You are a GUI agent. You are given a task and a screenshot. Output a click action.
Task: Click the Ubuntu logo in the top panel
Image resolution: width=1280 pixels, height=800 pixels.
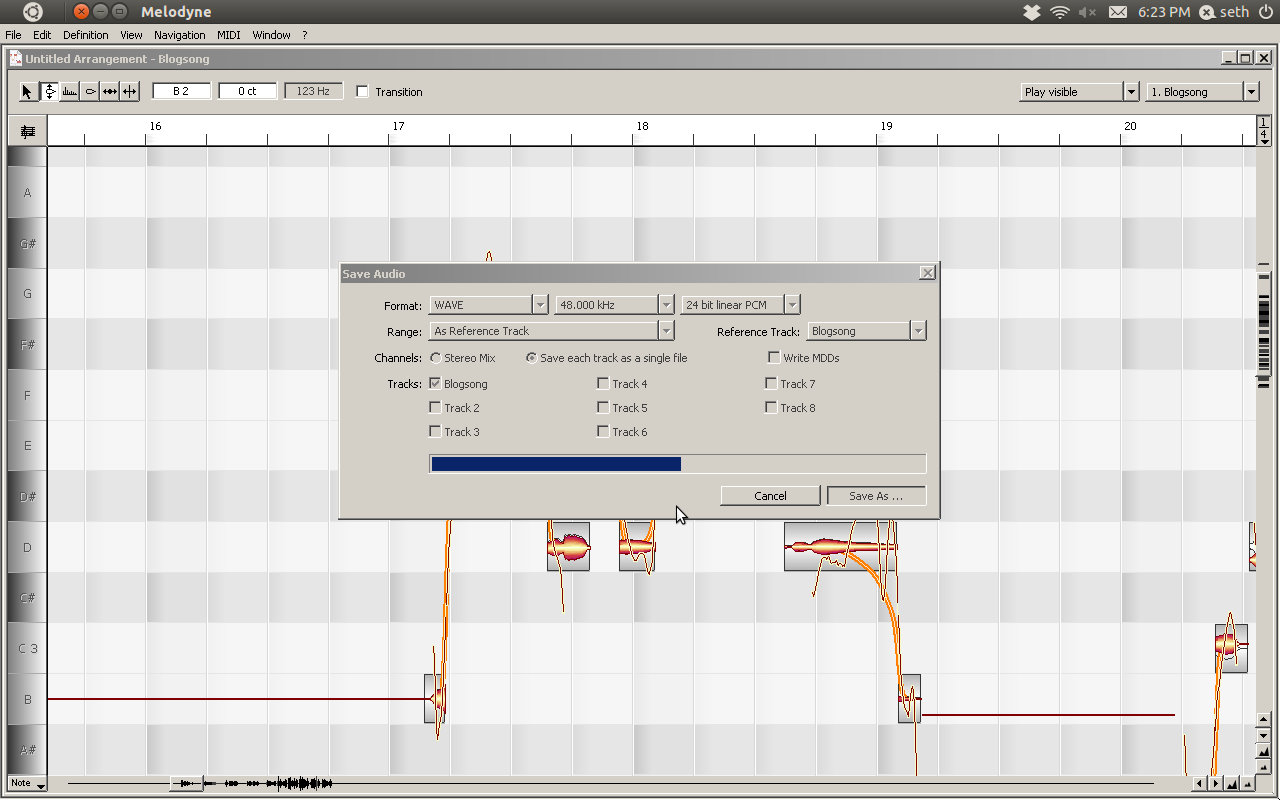[x=33, y=12]
